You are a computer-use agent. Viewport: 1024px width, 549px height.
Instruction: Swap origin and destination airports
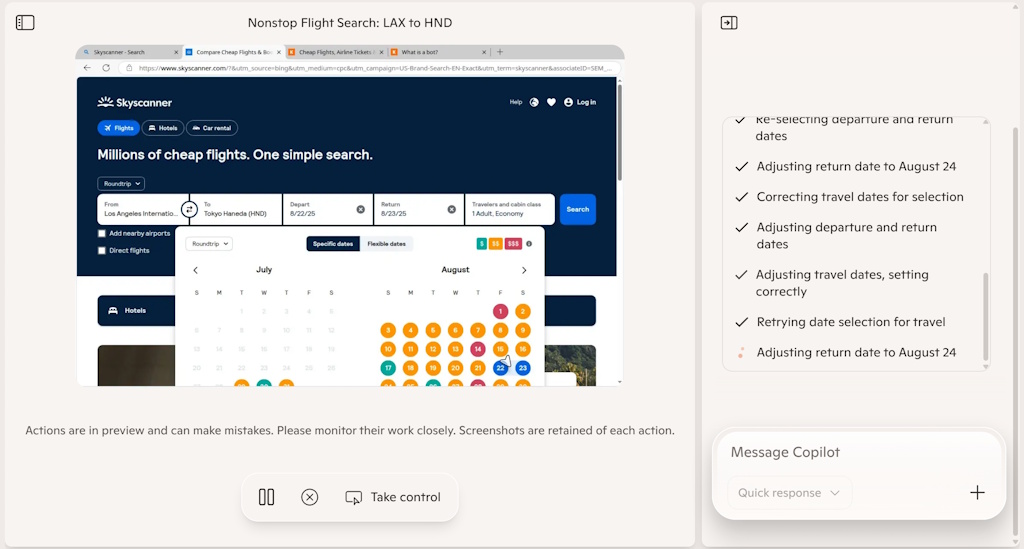point(189,210)
